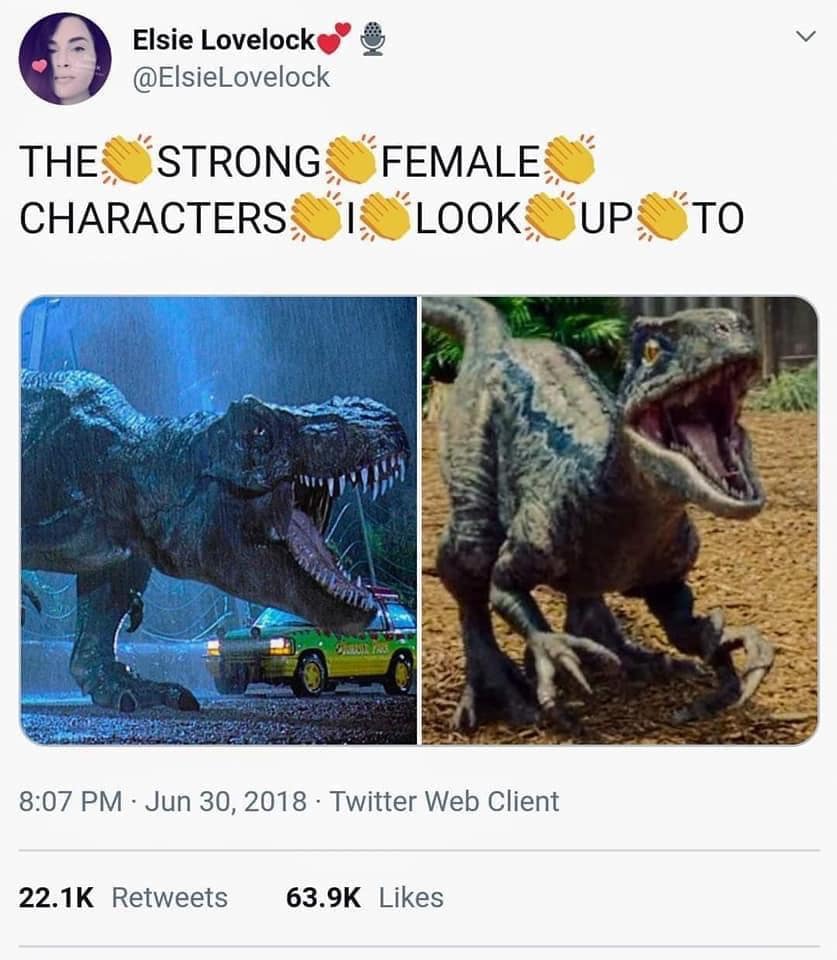Screen dimensions: 837x960
Task: Open the @ElsieLovelock handle link
Action: point(231,77)
